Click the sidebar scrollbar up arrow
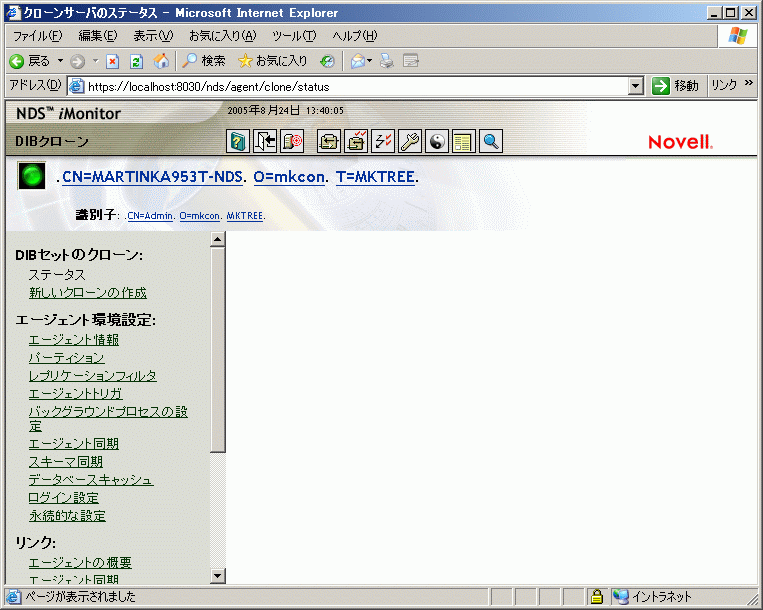 pos(218,239)
